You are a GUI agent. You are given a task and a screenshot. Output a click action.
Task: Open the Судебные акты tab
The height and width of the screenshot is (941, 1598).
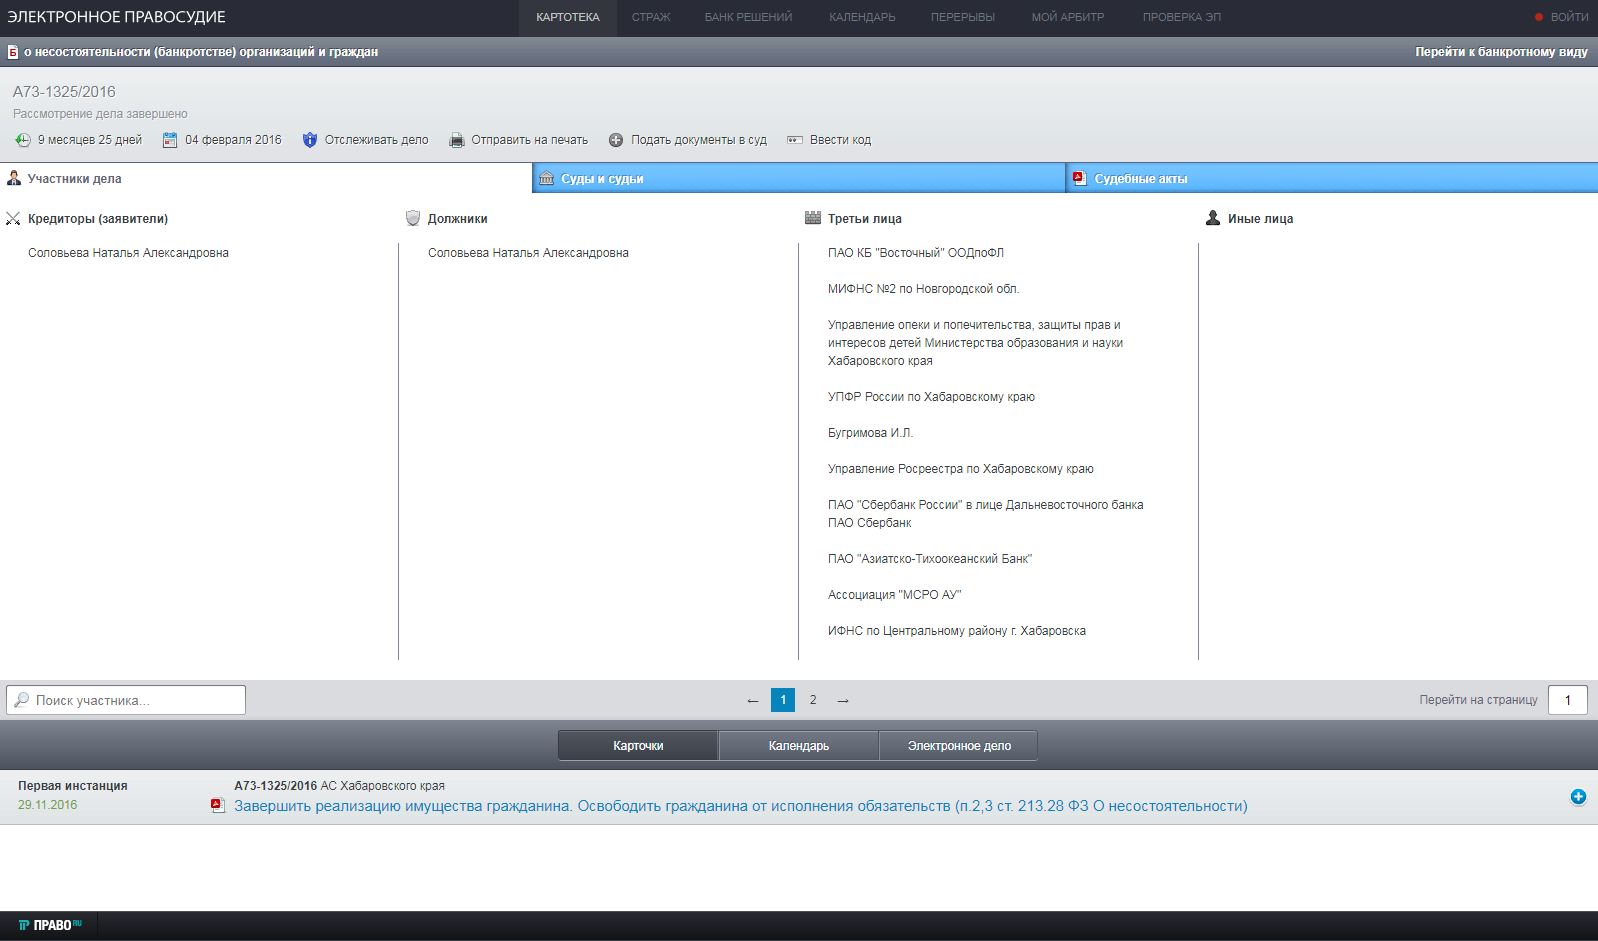pyautogui.click(x=1330, y=179)
